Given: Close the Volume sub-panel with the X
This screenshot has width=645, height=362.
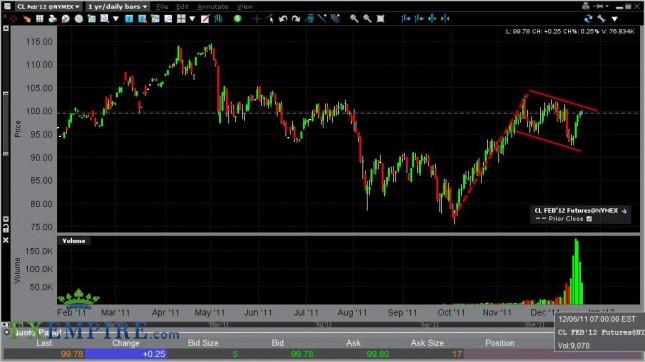Looking at the screenshot, I should (x=6, y=239).
